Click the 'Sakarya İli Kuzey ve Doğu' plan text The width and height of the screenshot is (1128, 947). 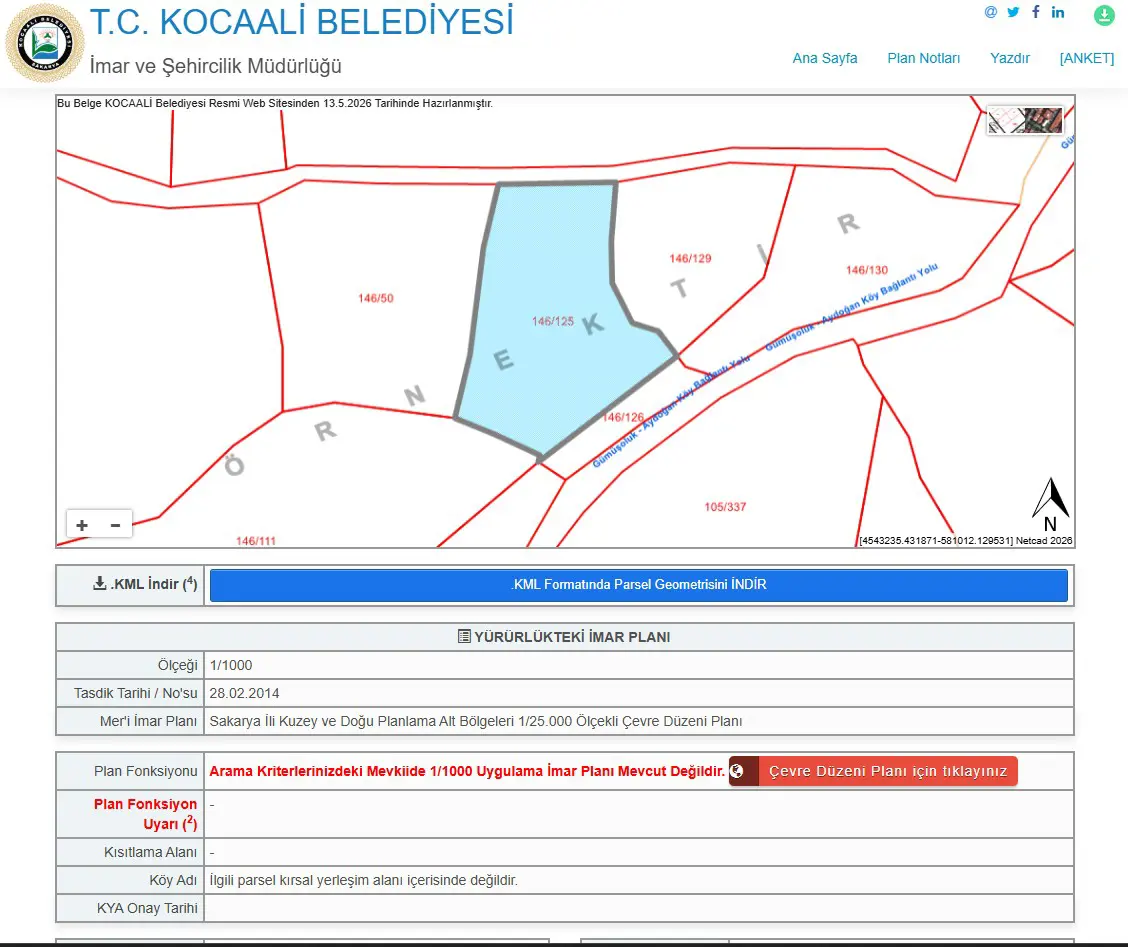(476, 721)
